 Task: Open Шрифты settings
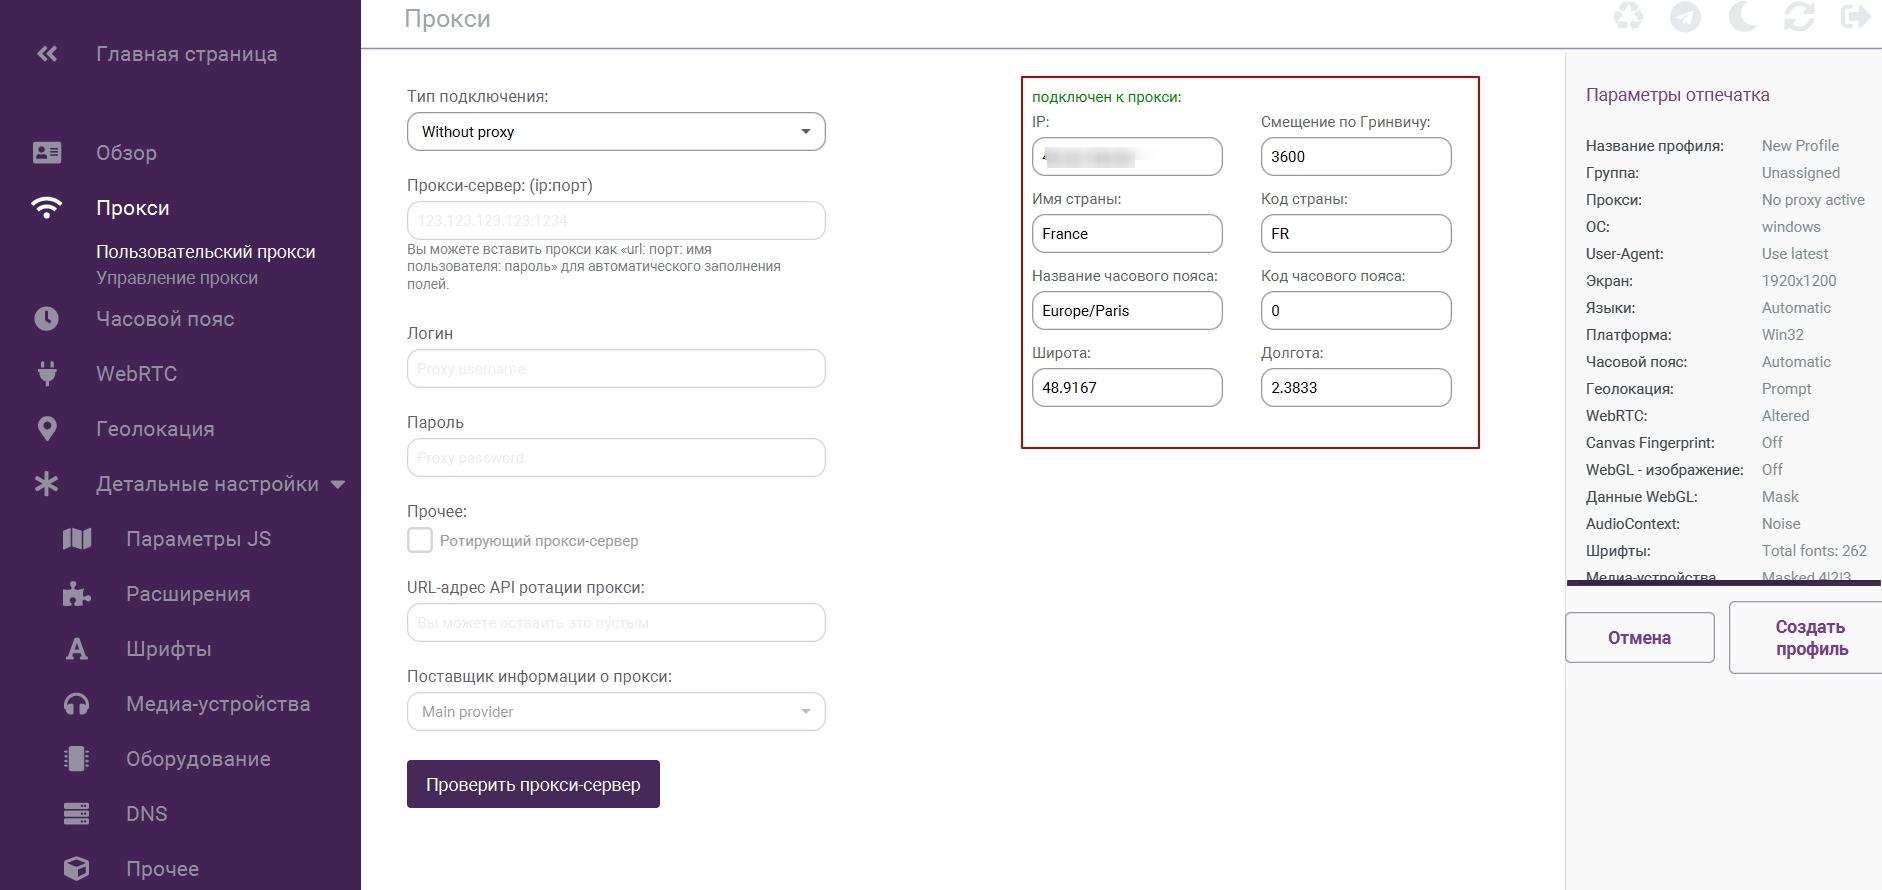coord(168,649)
